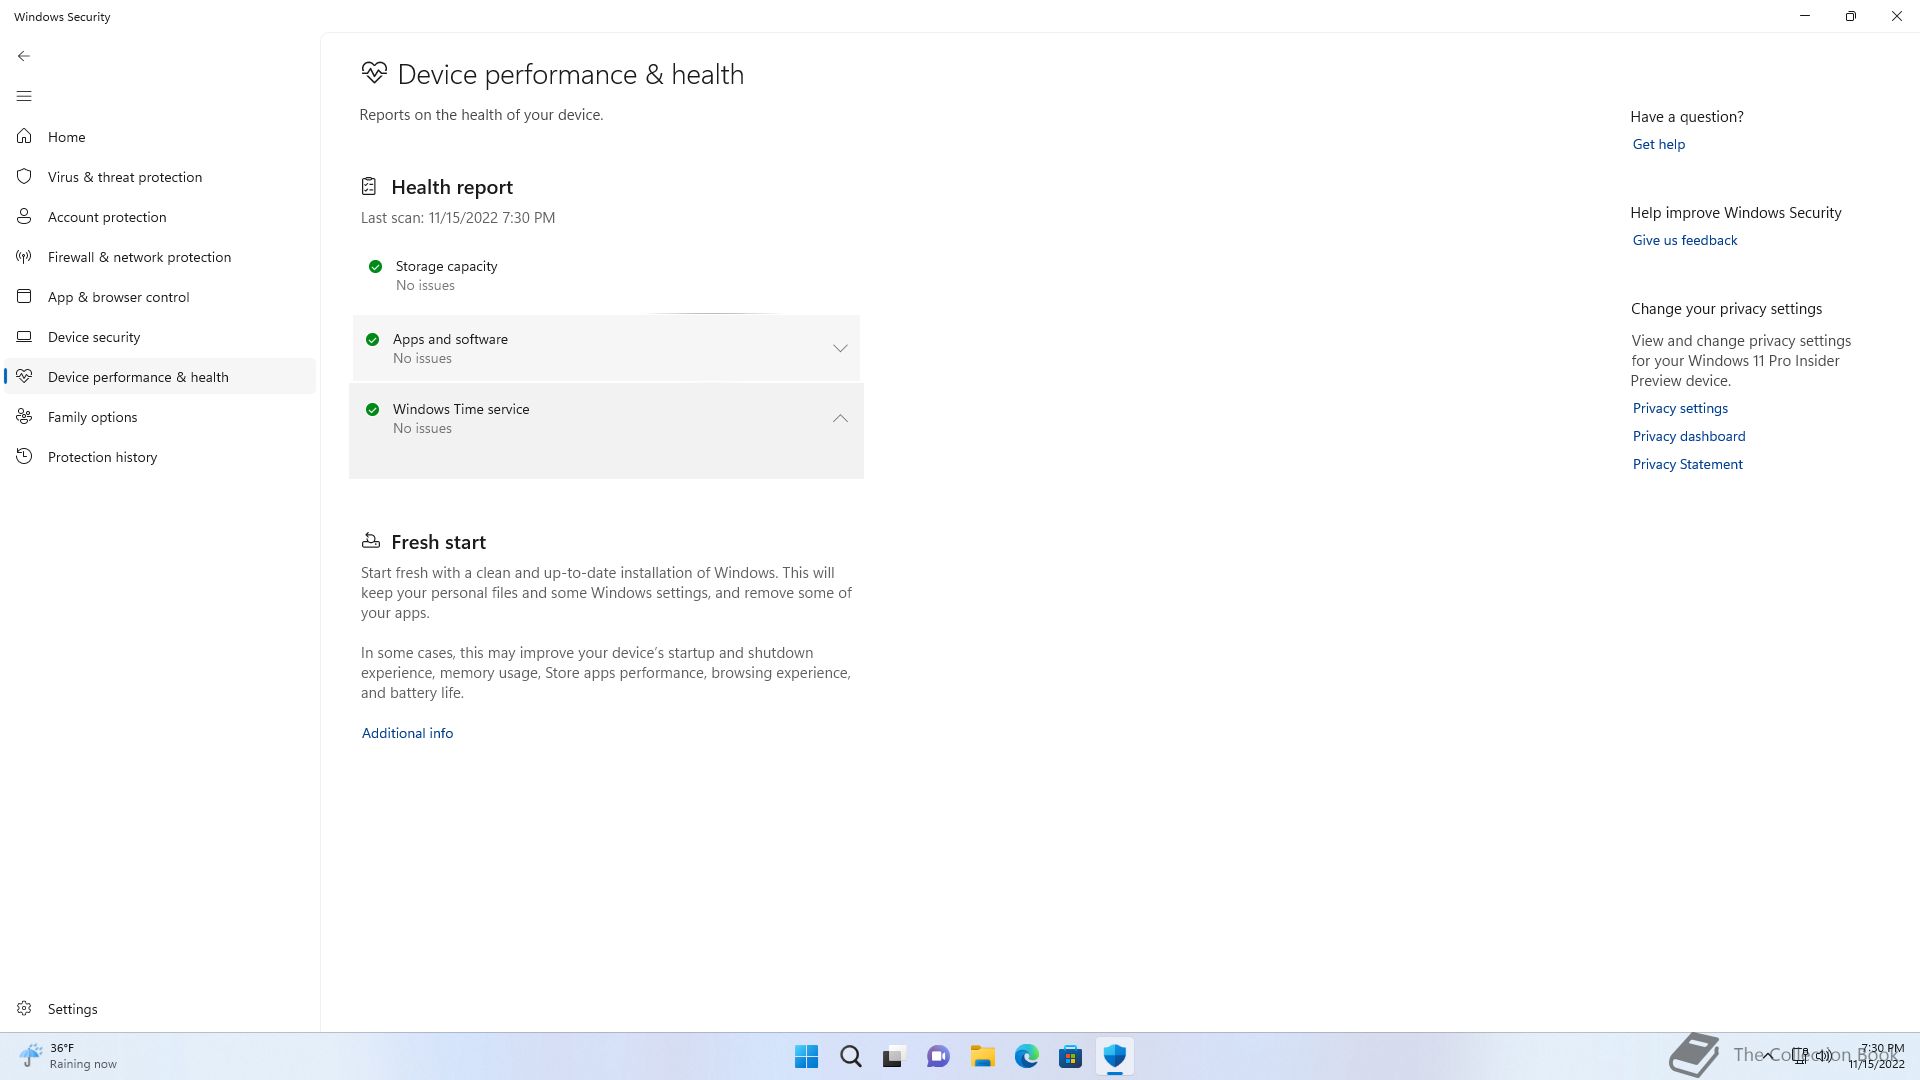Click the Fresh start icon
Image resolution: width=1920 pixels, height=1080 pixels.
pyautogui.click(x=371, y=540)
